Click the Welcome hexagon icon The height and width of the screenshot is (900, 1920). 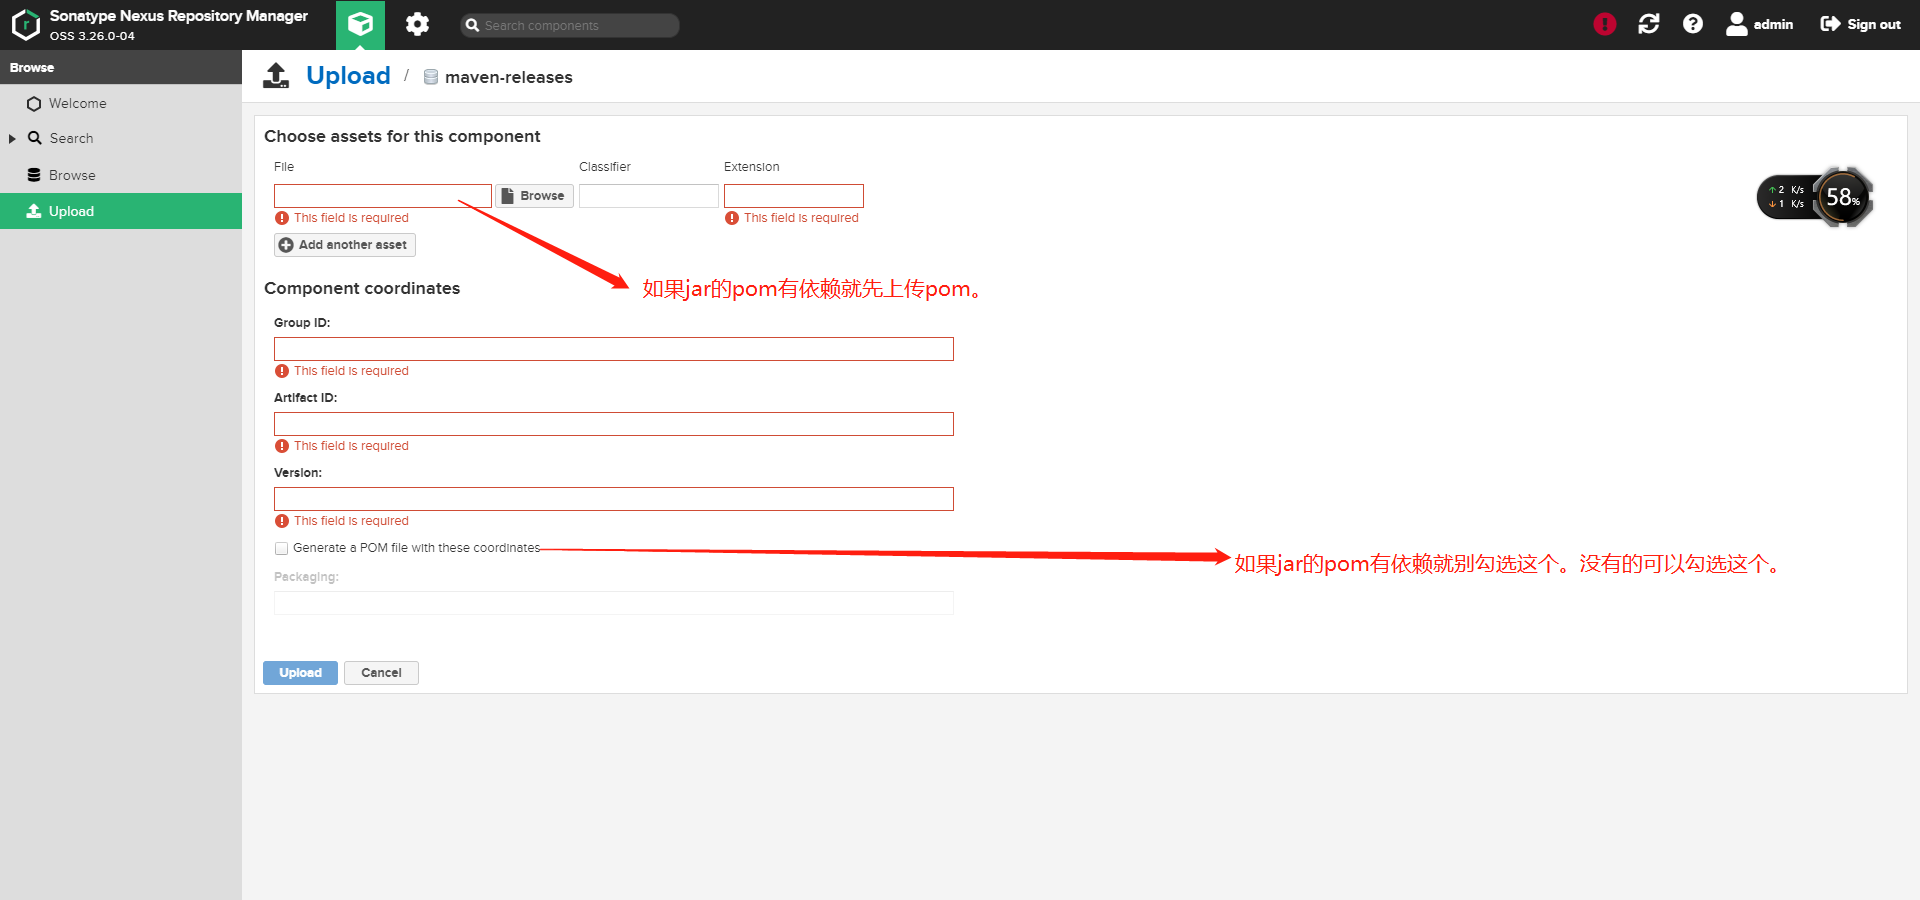[x=34, y=104]
